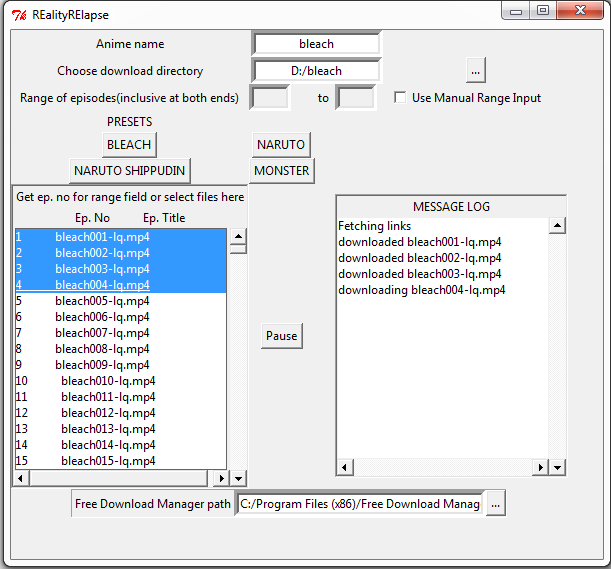Click the range start episode field
Image resolution: width=611 pixels, height=569 pixels.
pyautogui.click(x=270, y=98)
